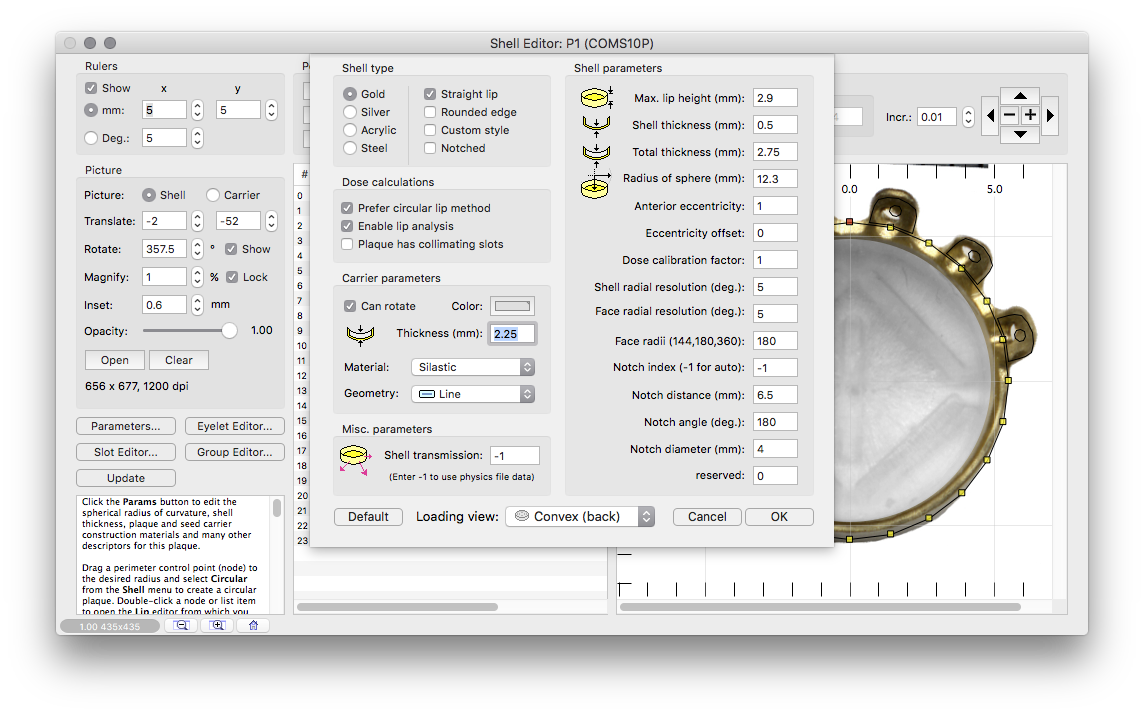Click the zoom out magnifier icon
The height and width of the screenshot is (715, 1144).
pos(182,625)
